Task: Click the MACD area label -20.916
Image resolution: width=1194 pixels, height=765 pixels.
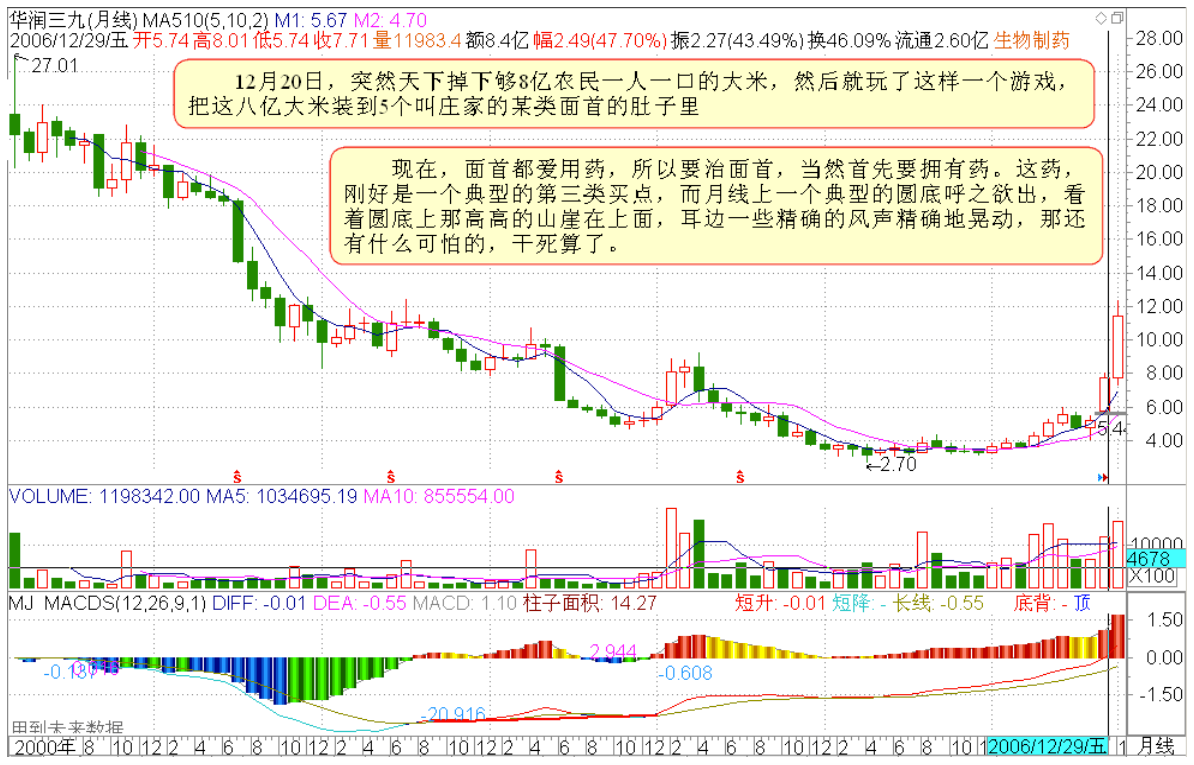Action: click(x=454, y=715)
